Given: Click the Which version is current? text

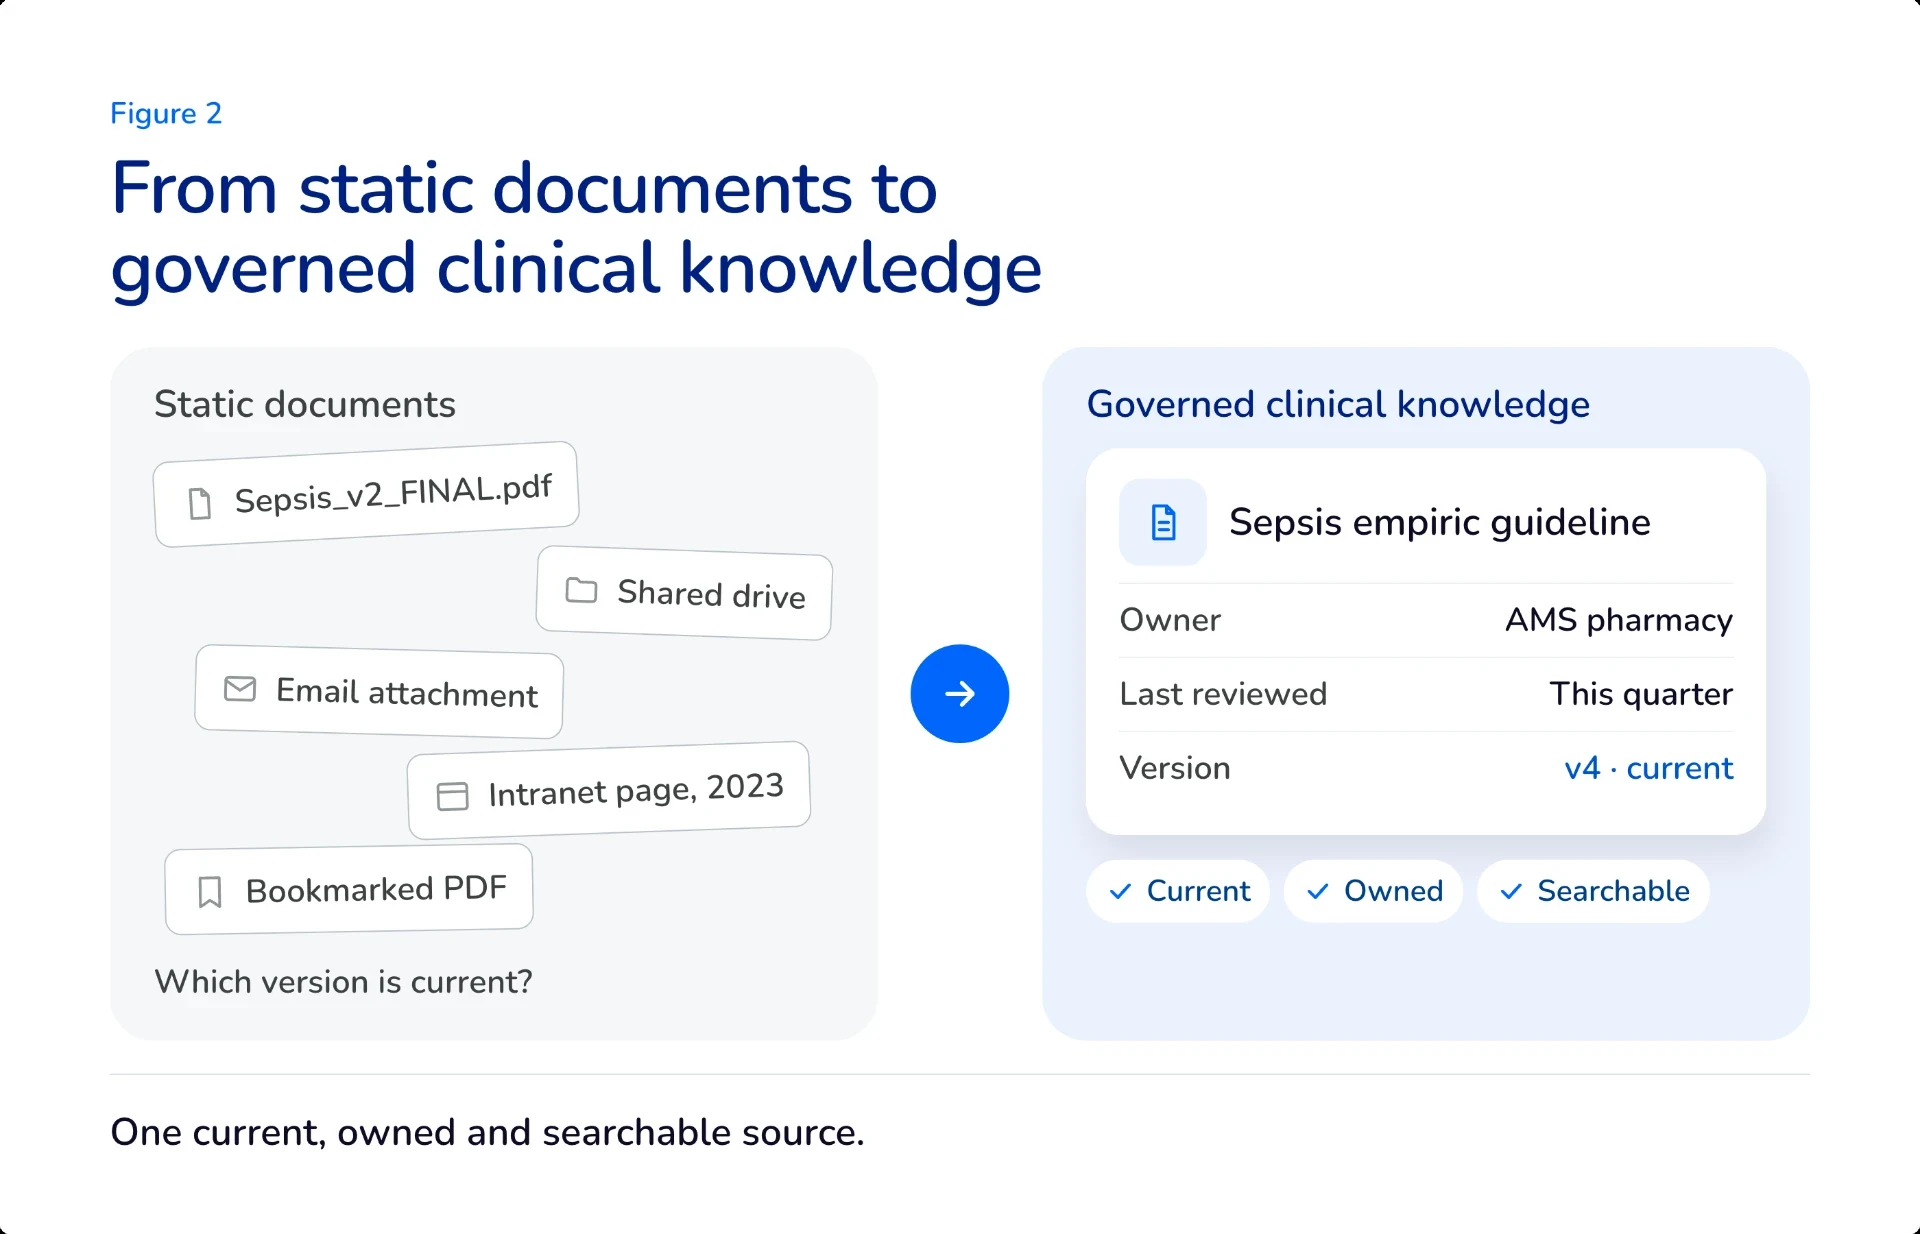Looking at the screenshot, I should coord(343,982).
